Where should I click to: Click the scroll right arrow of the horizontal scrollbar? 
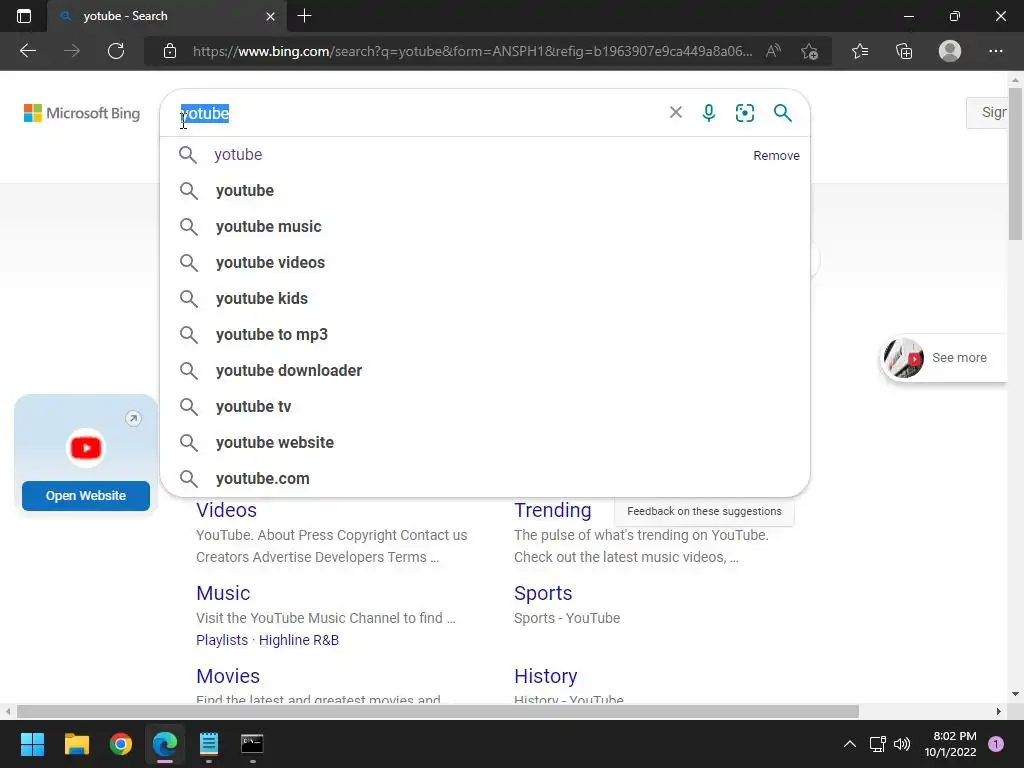click(999, 711)
